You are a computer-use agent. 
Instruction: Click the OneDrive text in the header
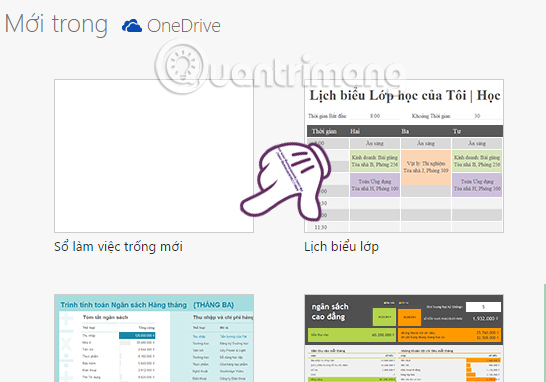pos(184,26)
